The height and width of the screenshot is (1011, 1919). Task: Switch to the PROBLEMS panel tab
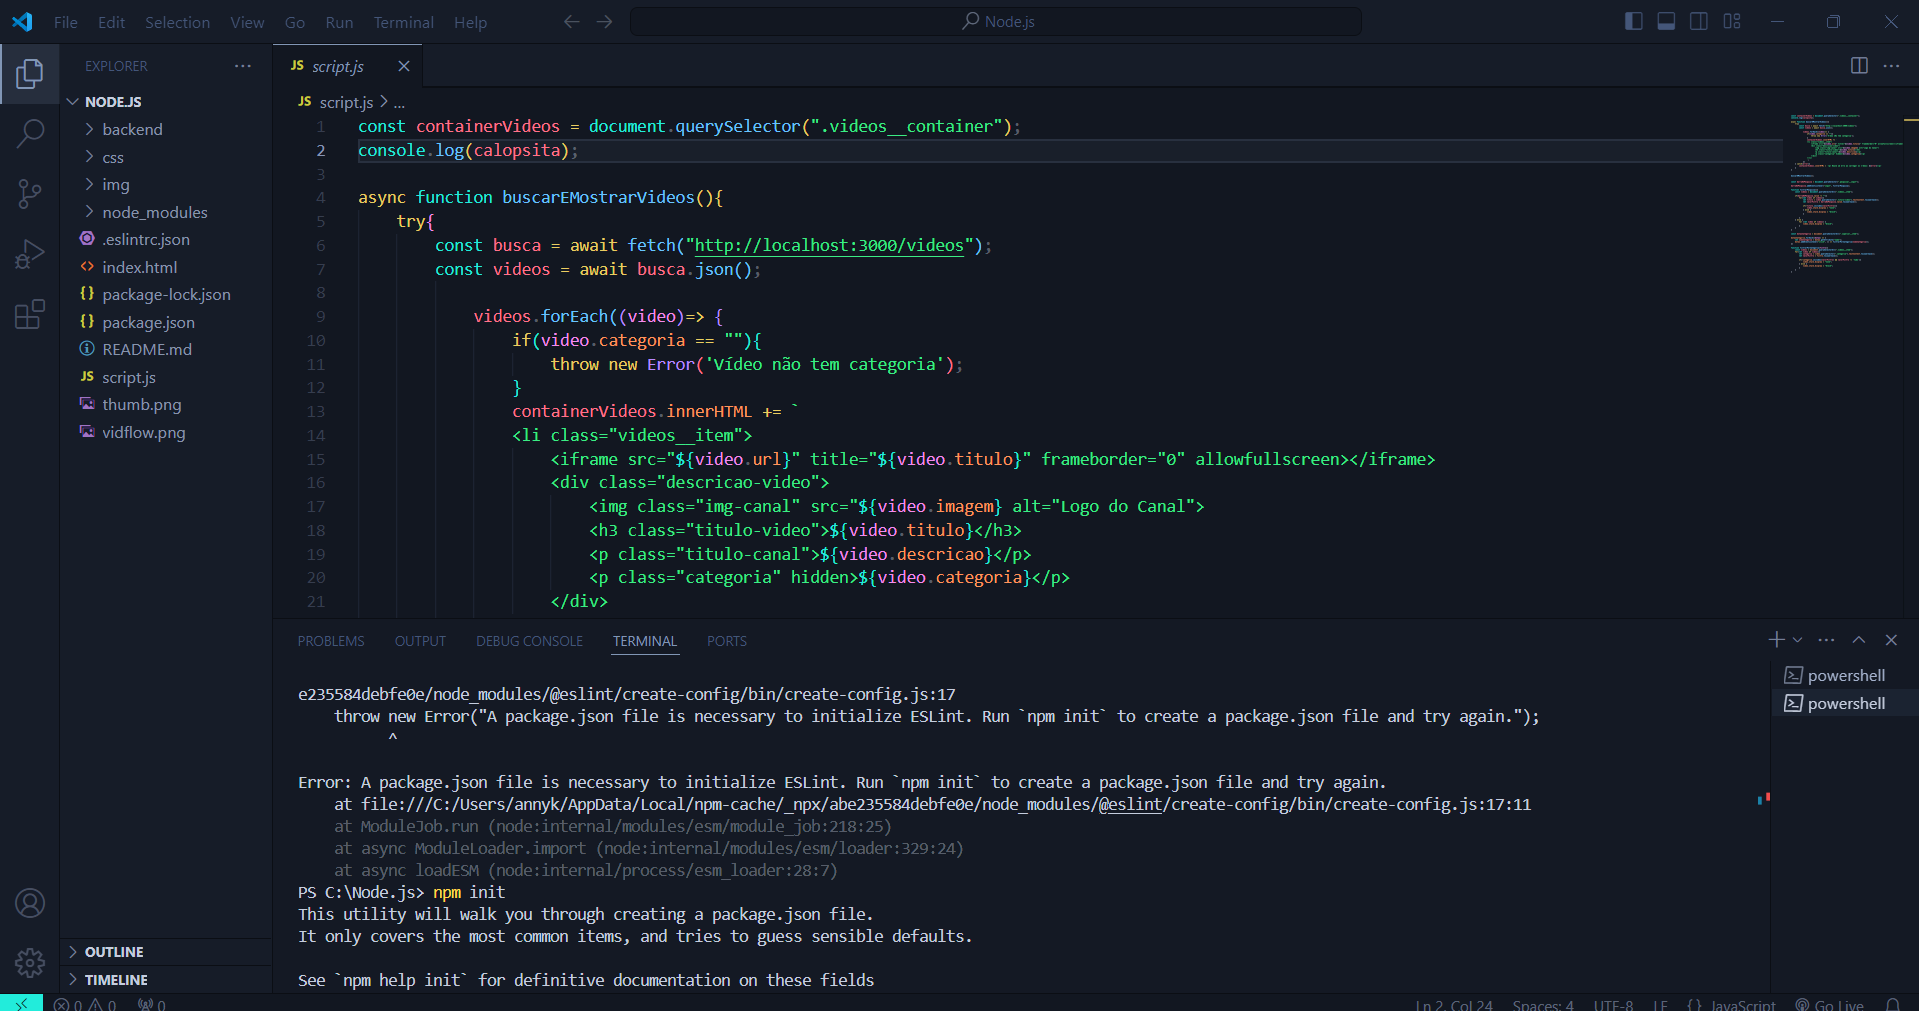[331, 641]
